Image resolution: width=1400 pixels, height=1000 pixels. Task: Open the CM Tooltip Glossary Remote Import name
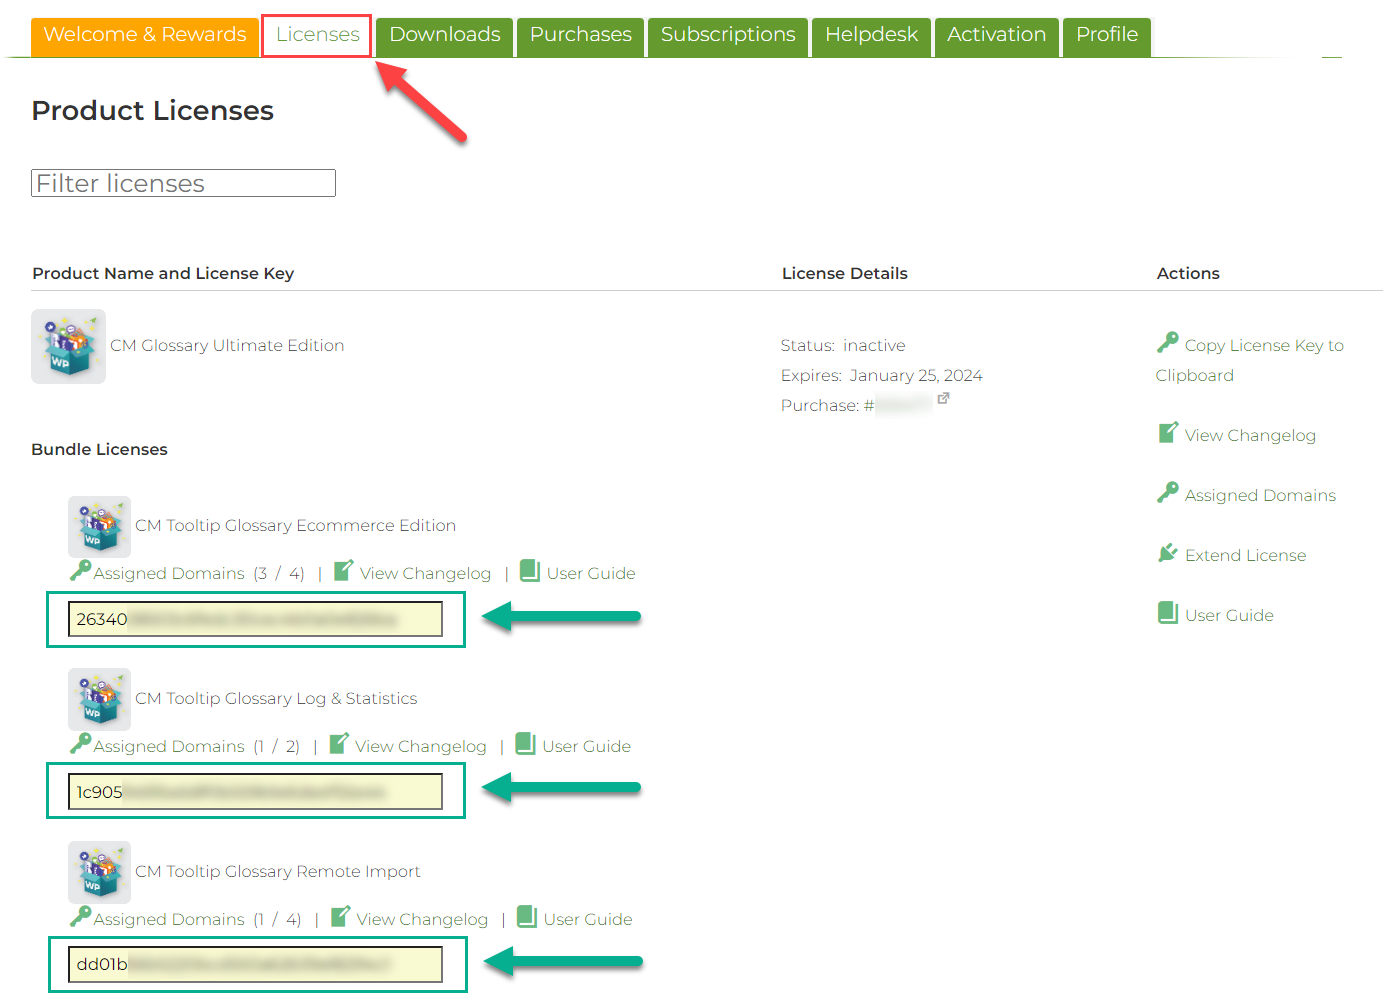pyautogui.click(x=278, y=872)
